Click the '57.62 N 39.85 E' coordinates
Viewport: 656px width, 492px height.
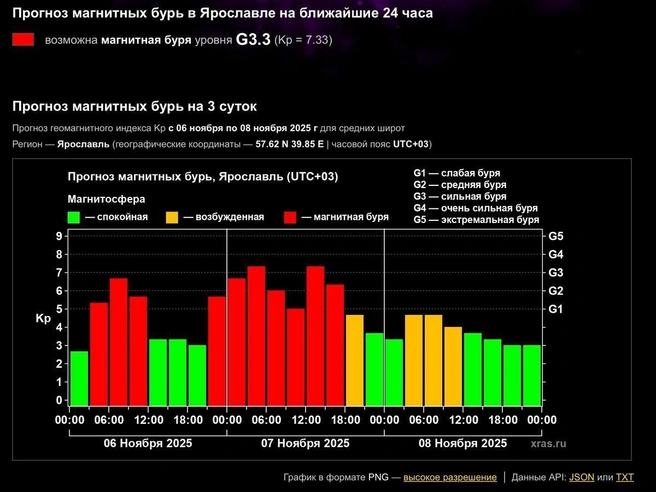(290, 144)
